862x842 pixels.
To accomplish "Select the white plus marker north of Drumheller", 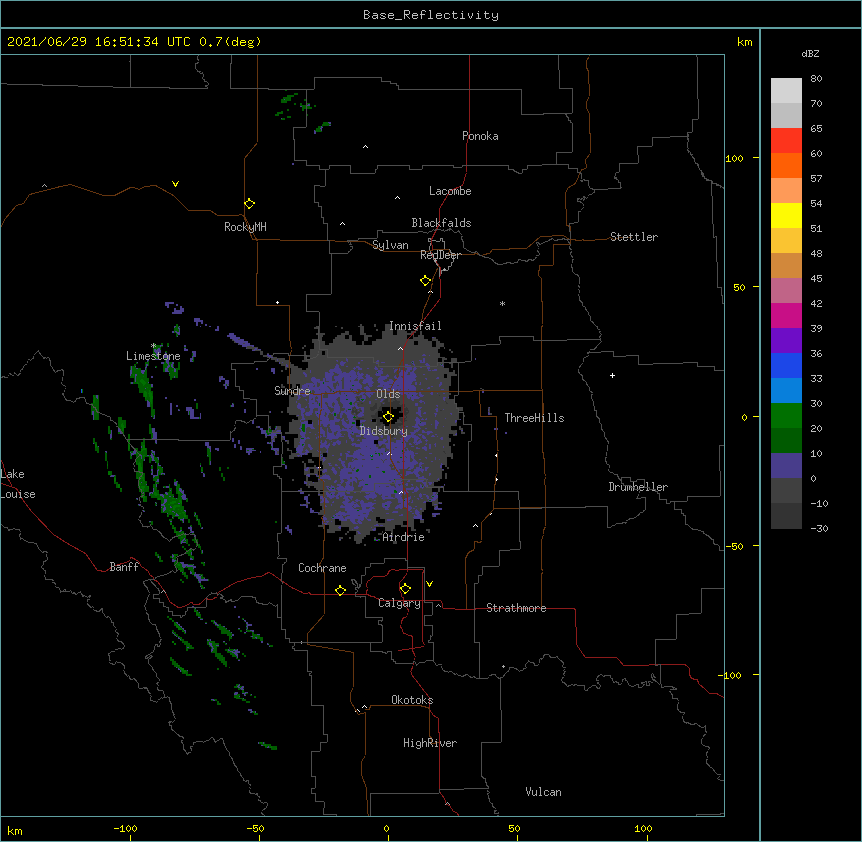I will coord(612,375).
